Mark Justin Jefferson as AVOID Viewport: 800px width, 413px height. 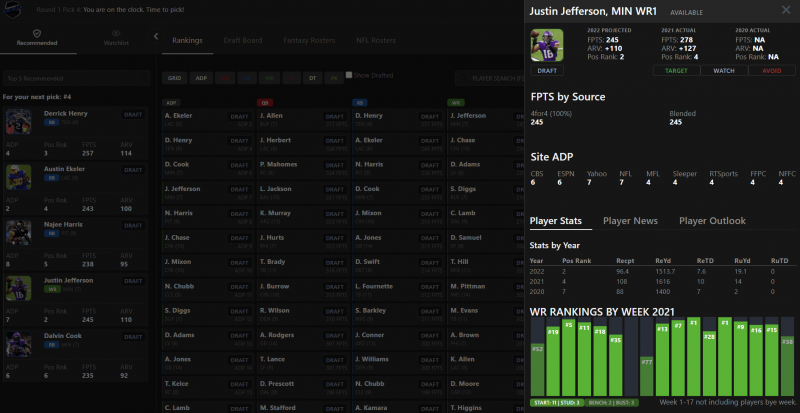click(x=771, y=70)
